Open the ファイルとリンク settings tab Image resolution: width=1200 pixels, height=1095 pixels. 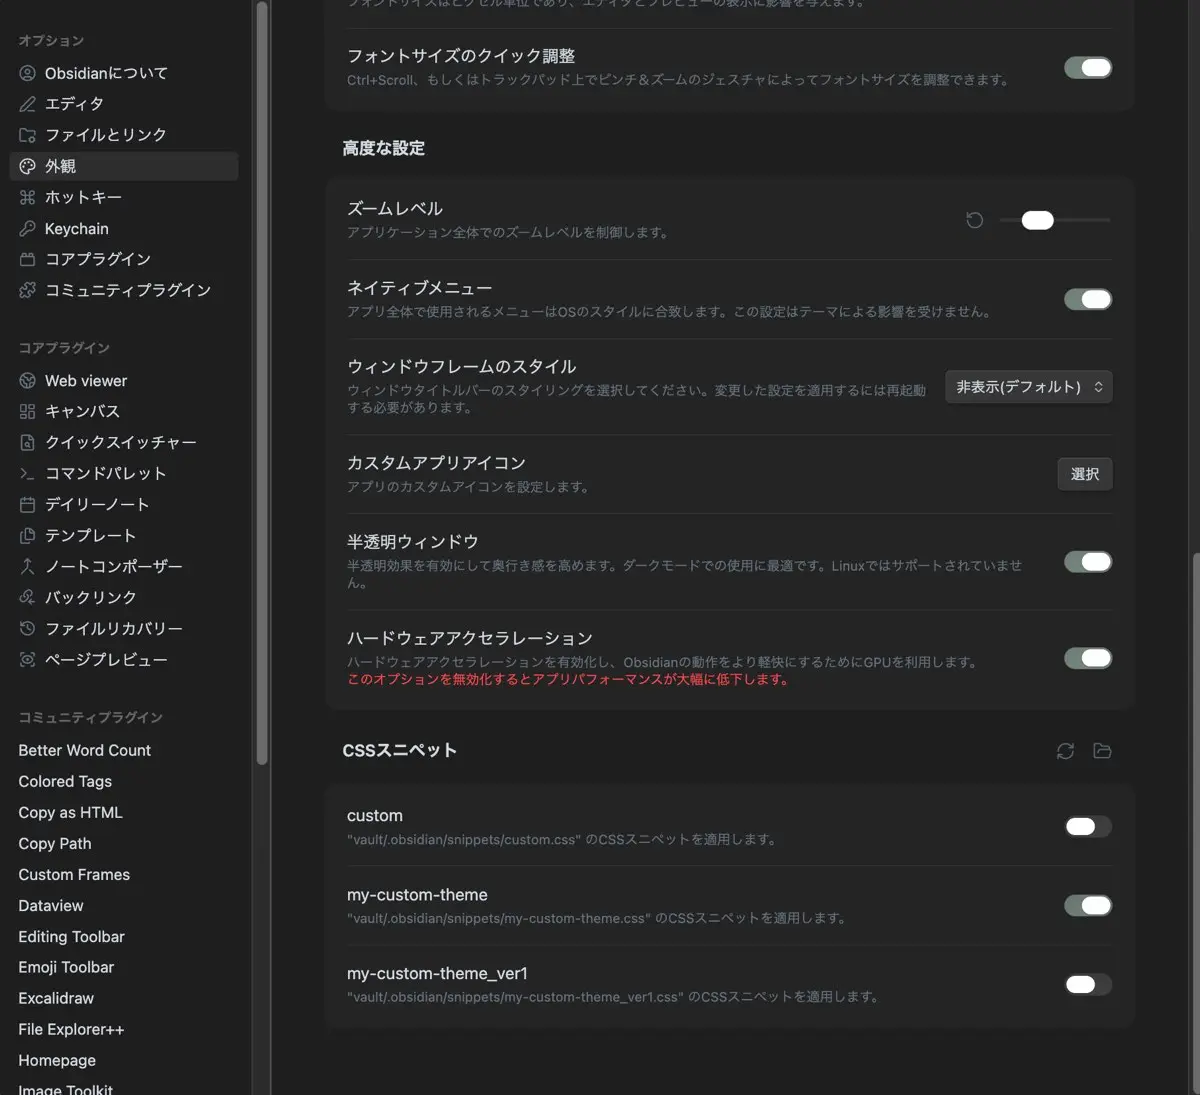(124, 135)
